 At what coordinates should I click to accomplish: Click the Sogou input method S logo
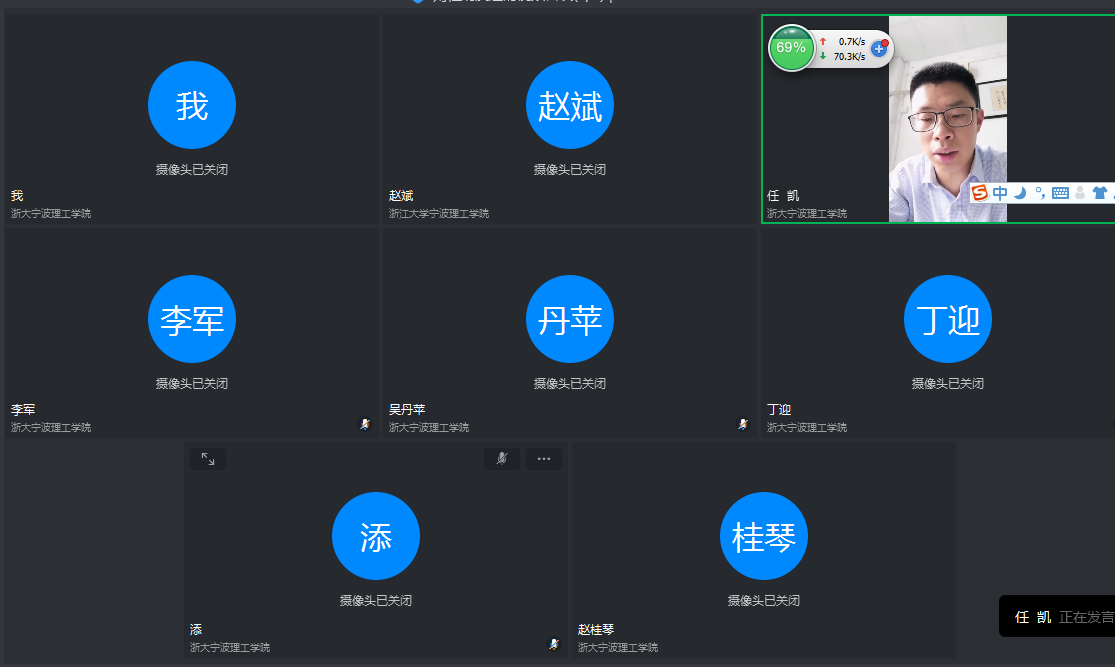pyautogui.click(x=980, y=193)
